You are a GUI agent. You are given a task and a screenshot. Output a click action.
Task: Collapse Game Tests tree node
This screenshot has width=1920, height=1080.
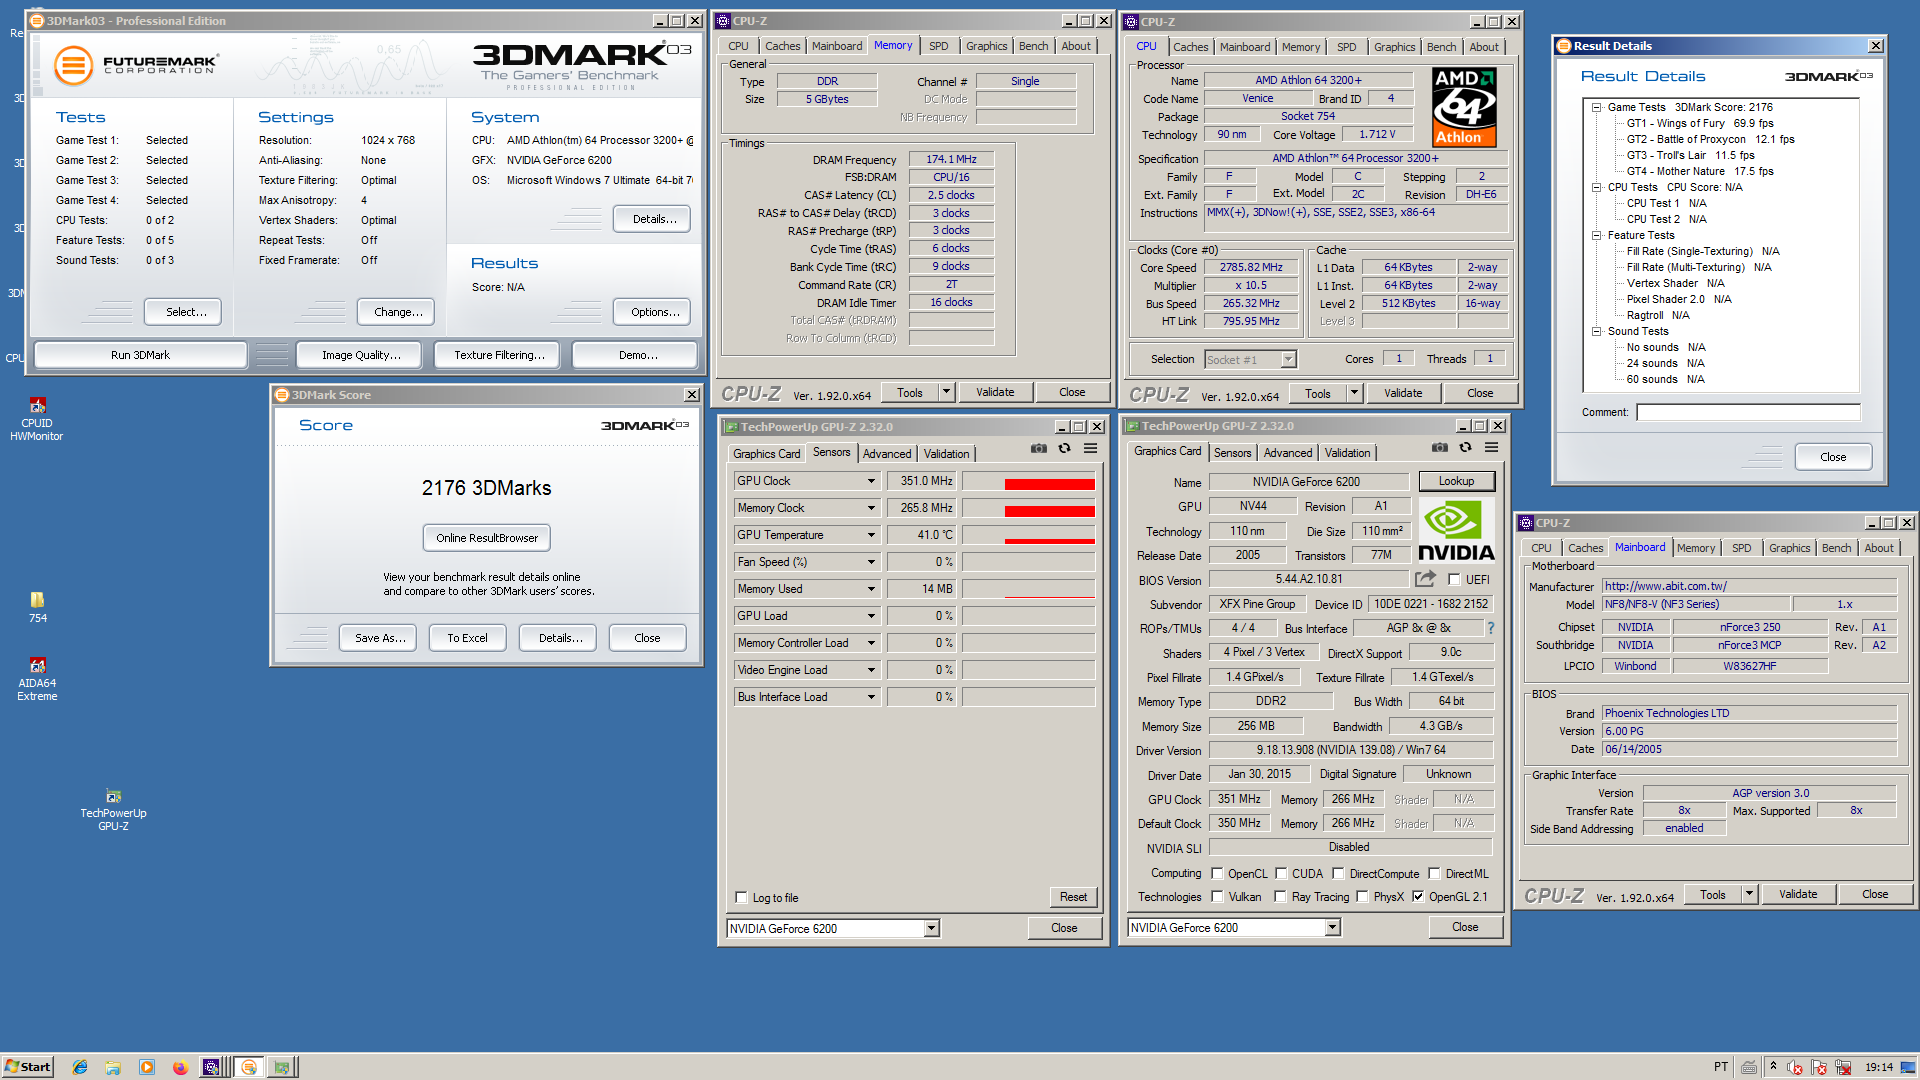(x=1597, y=107)
